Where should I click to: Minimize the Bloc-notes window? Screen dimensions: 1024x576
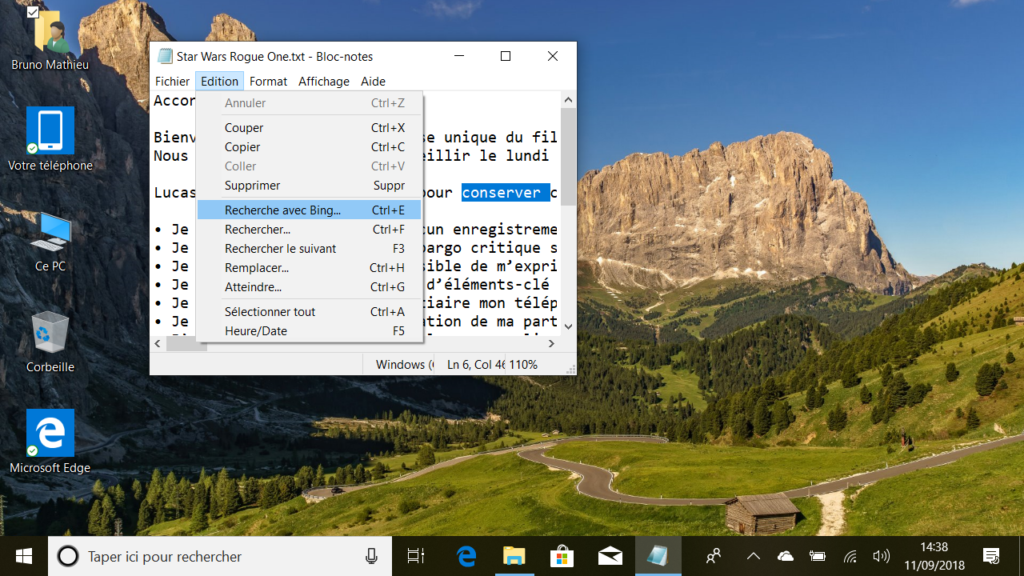pyautogui.click(x=459, y=57)
